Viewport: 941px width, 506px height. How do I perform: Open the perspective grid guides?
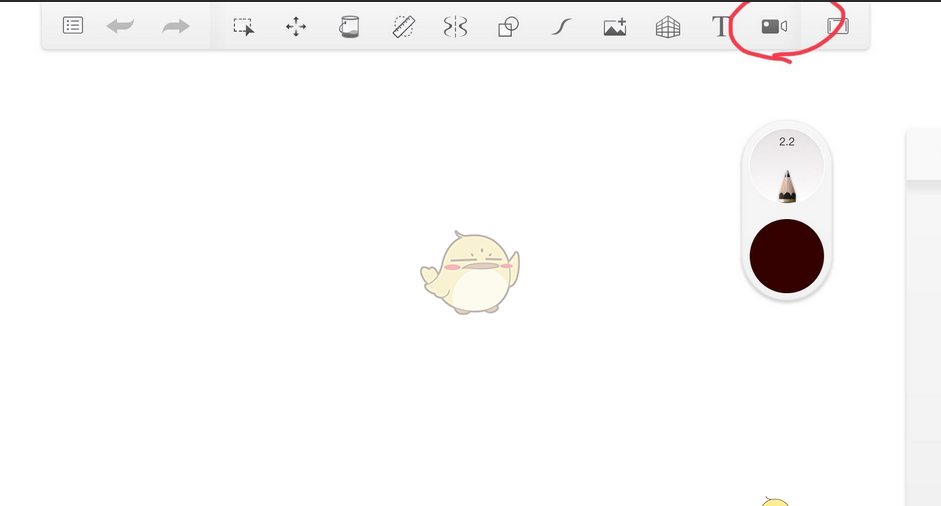[x=668, y=27]
